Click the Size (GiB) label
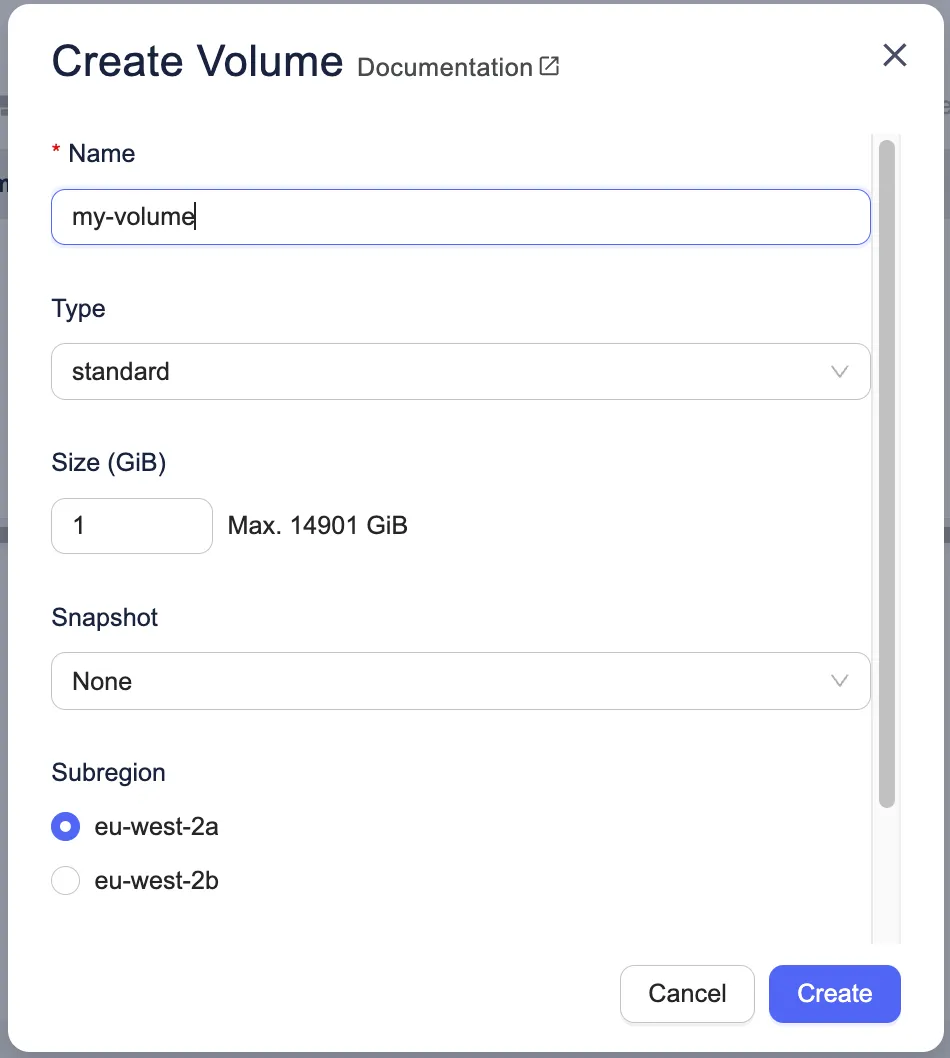 coord(108,463)
